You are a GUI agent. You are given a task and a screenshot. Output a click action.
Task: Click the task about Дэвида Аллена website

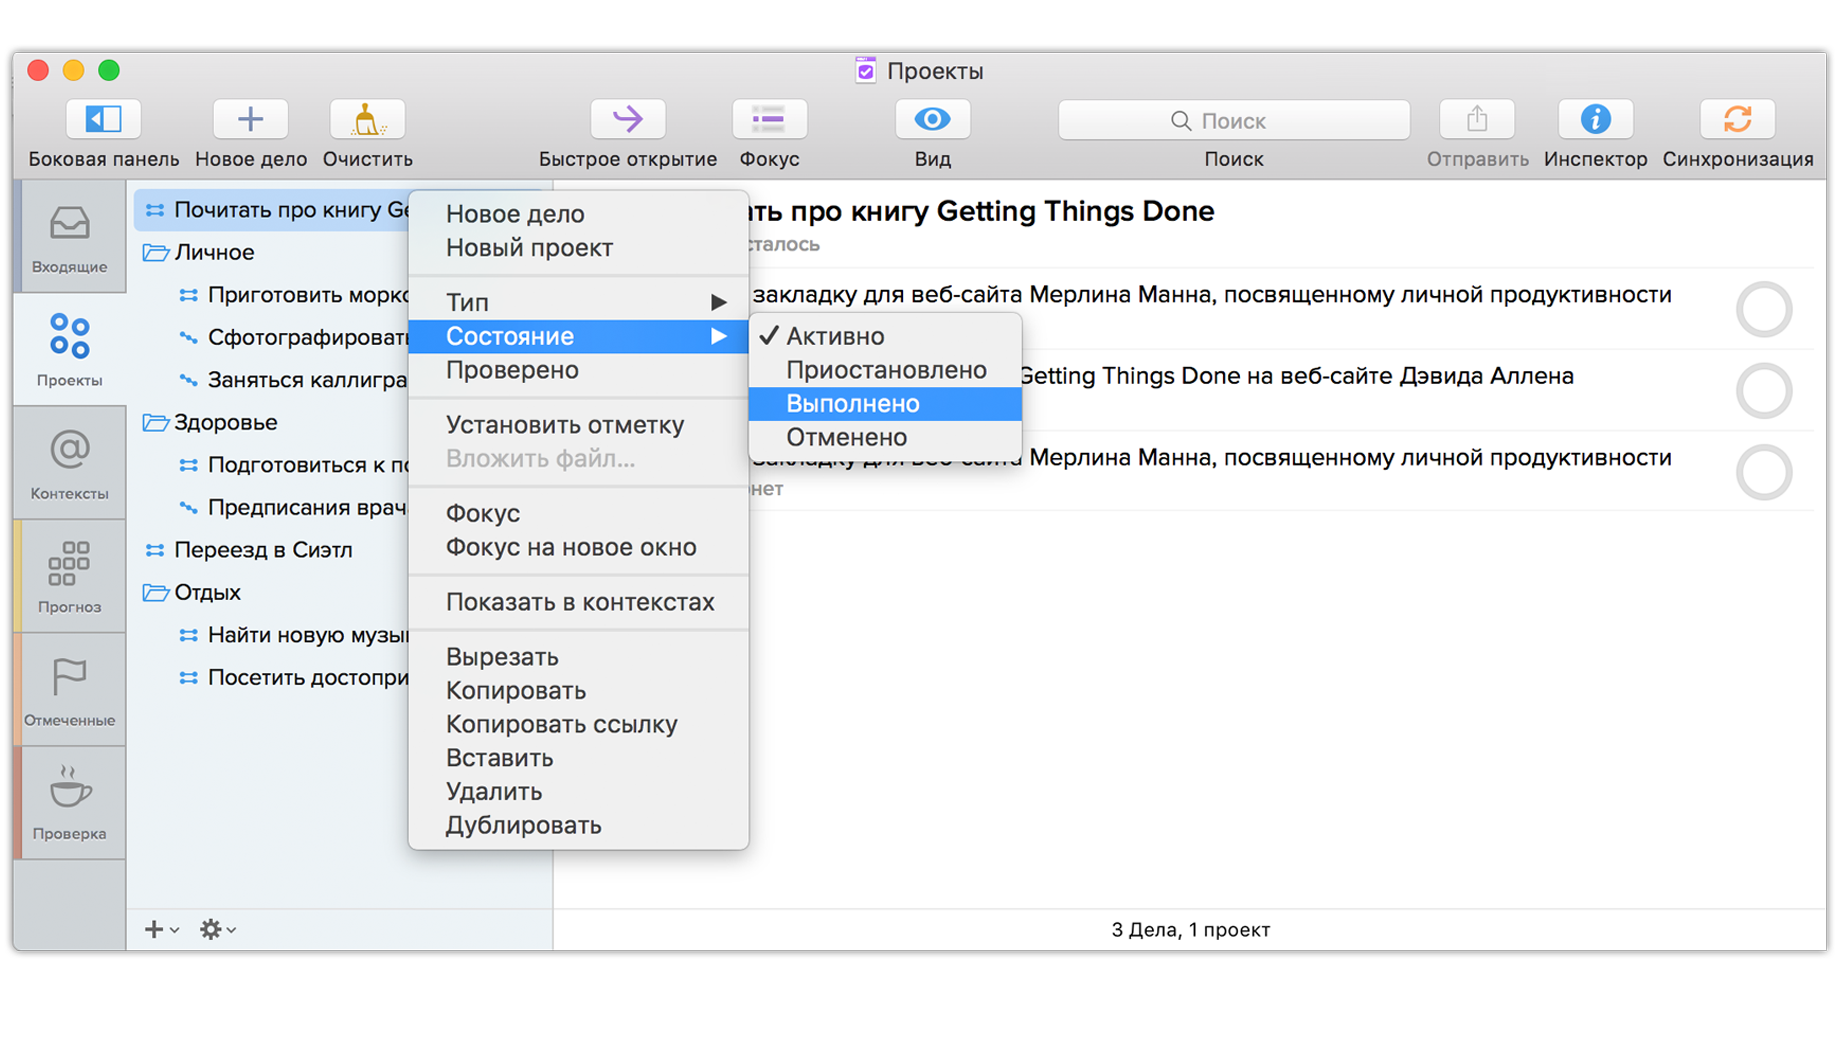[1296, 376]
